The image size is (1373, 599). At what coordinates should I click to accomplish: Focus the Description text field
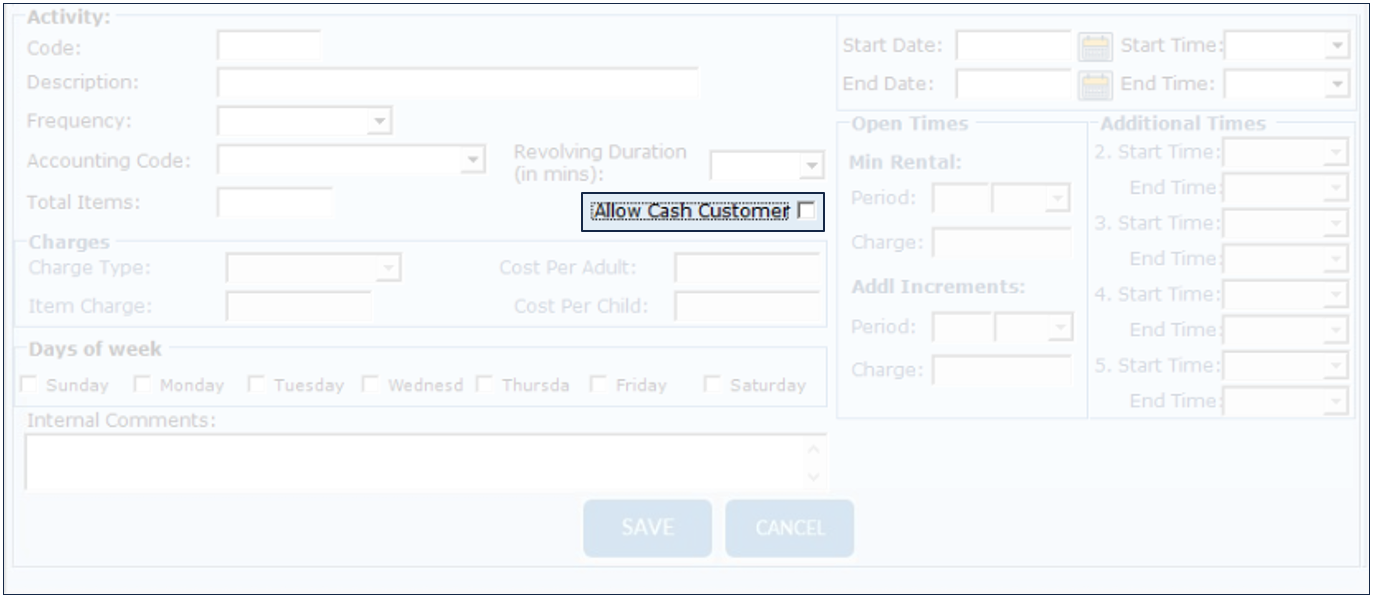[457, 83]
